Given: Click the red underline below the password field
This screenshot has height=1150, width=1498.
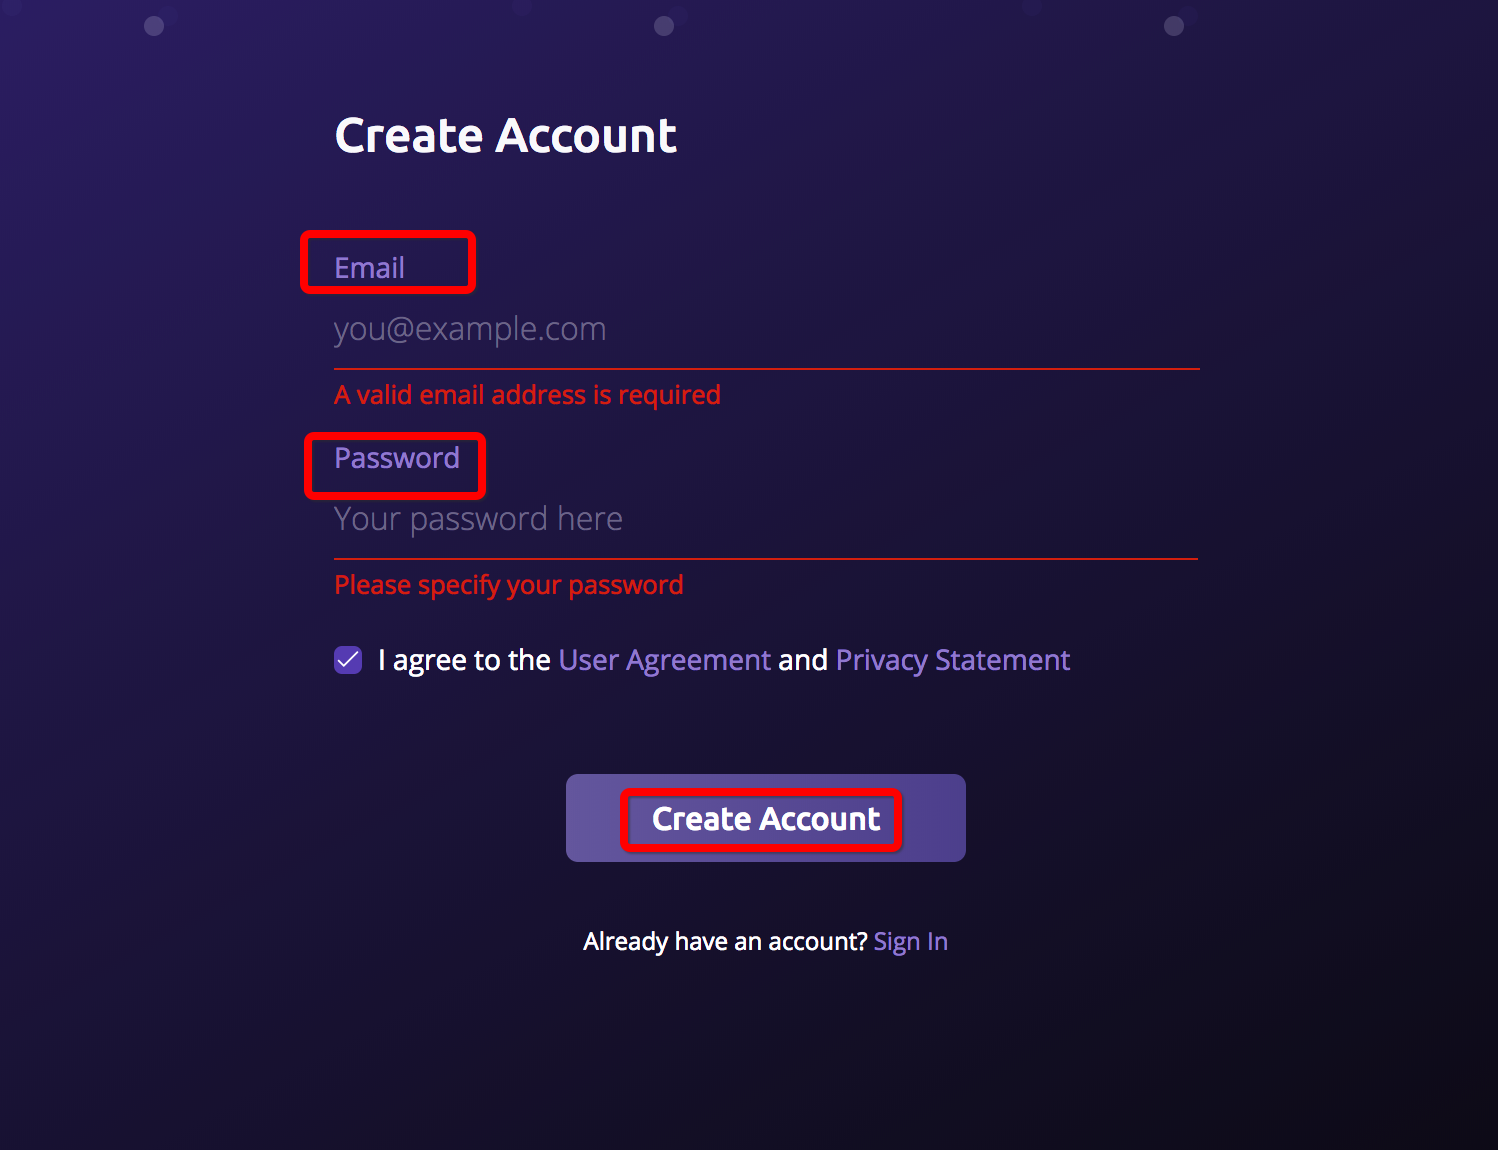Looking at the screenshot, I should [x=765, y=559].
